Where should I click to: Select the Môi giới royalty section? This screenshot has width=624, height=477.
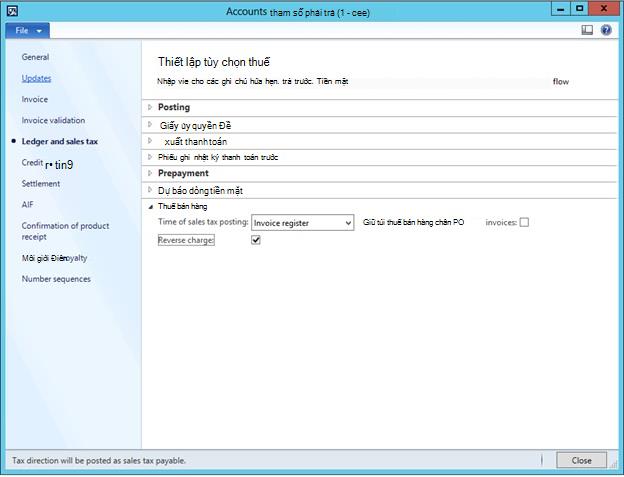tap(55, 258)
